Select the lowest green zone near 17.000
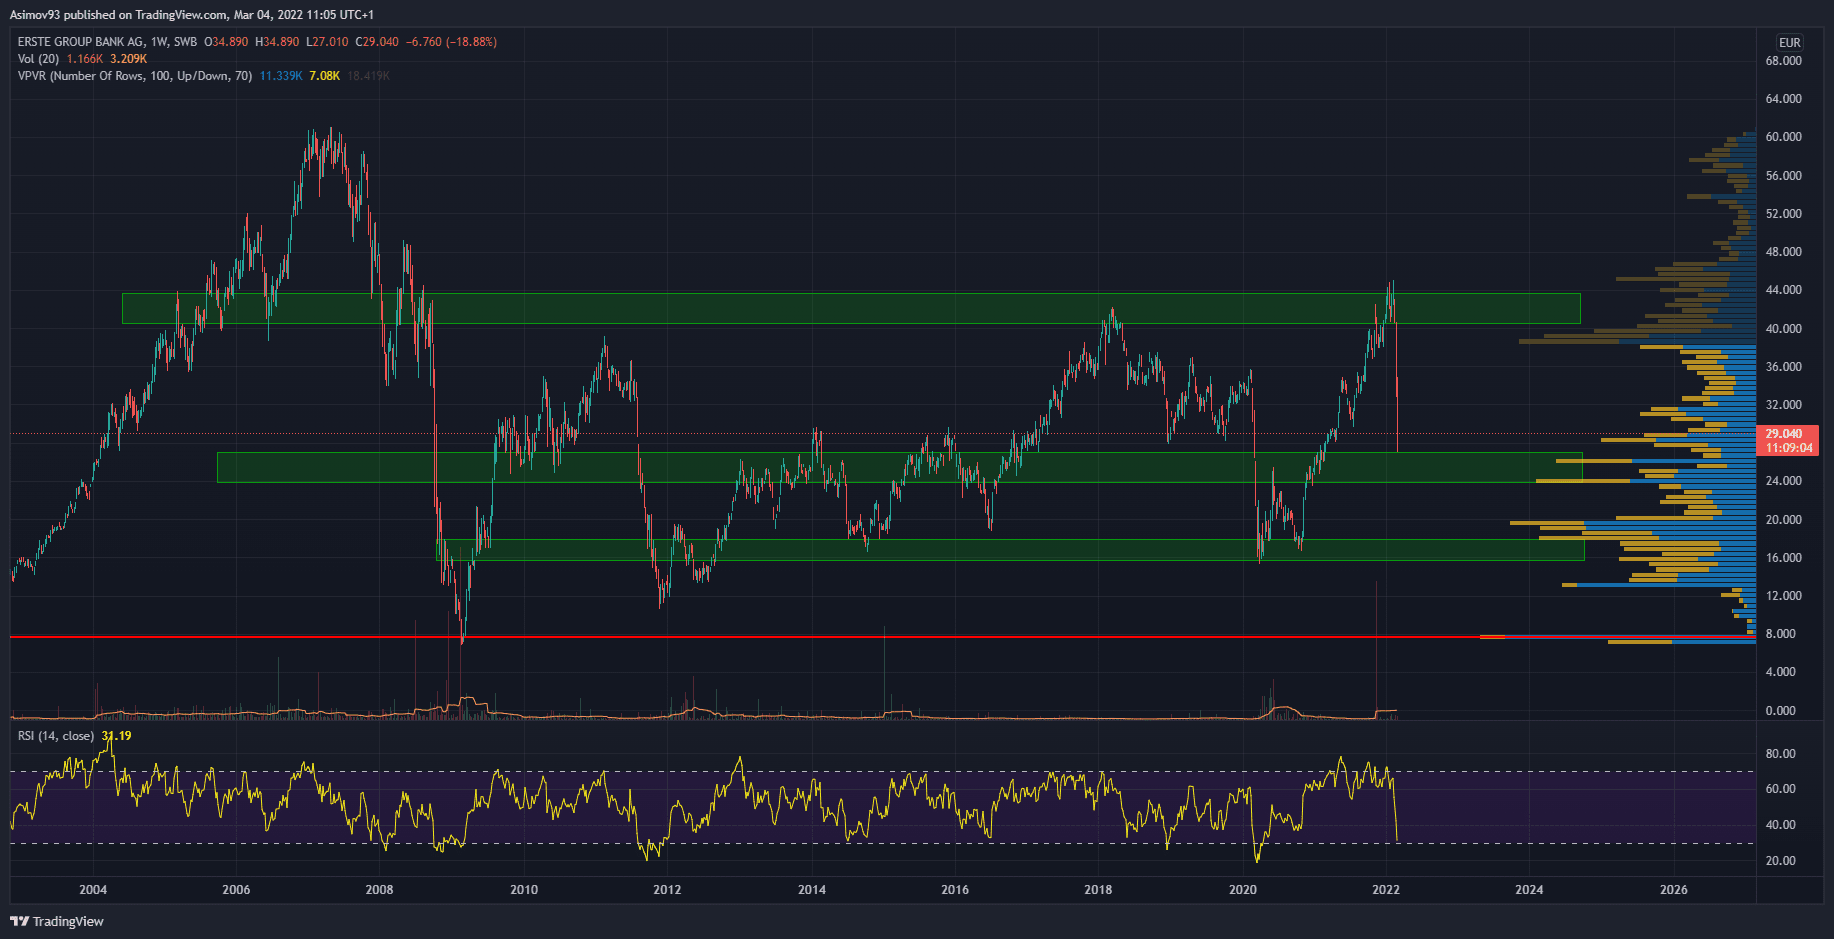 point(1000,550)
